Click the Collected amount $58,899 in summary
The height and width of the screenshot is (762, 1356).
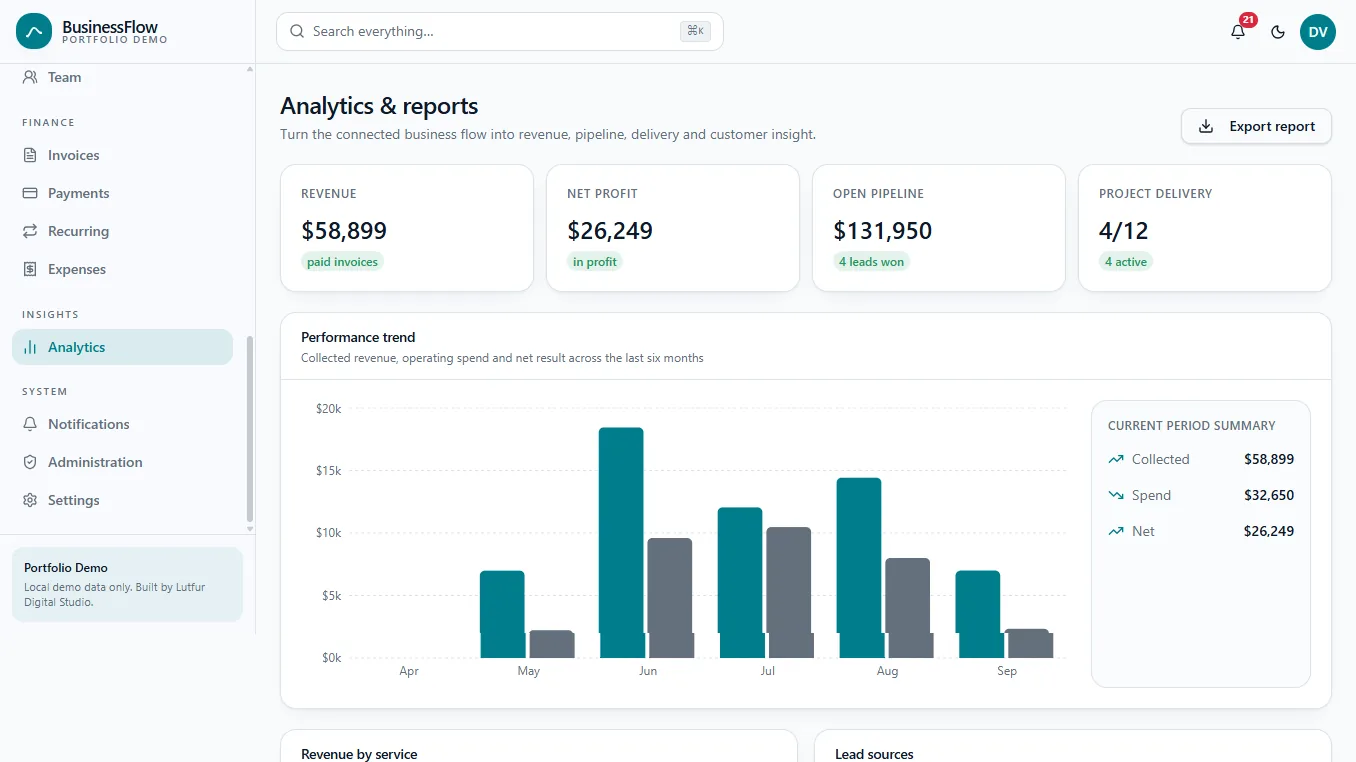pyautogui.click(x=1269, y=460)
